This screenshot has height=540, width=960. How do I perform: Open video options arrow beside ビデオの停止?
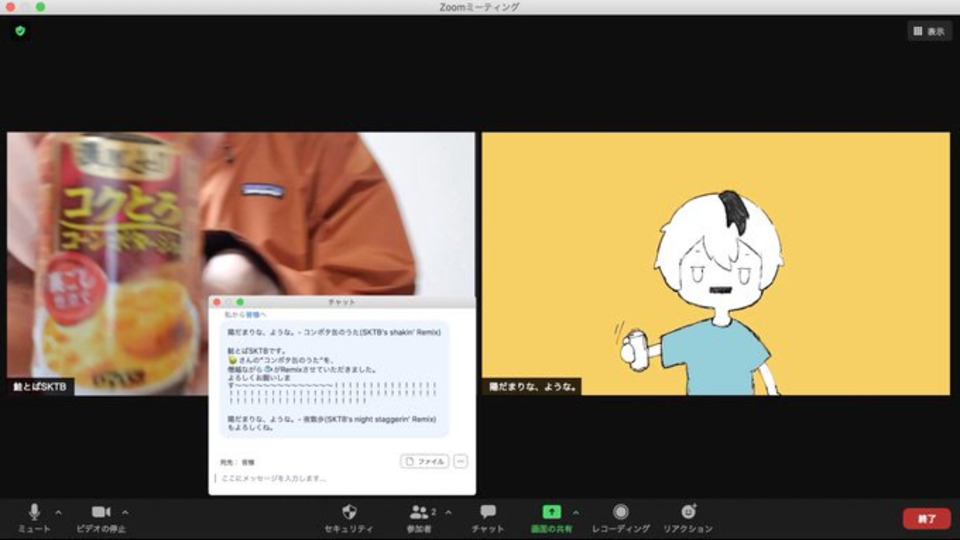point(125,512)
